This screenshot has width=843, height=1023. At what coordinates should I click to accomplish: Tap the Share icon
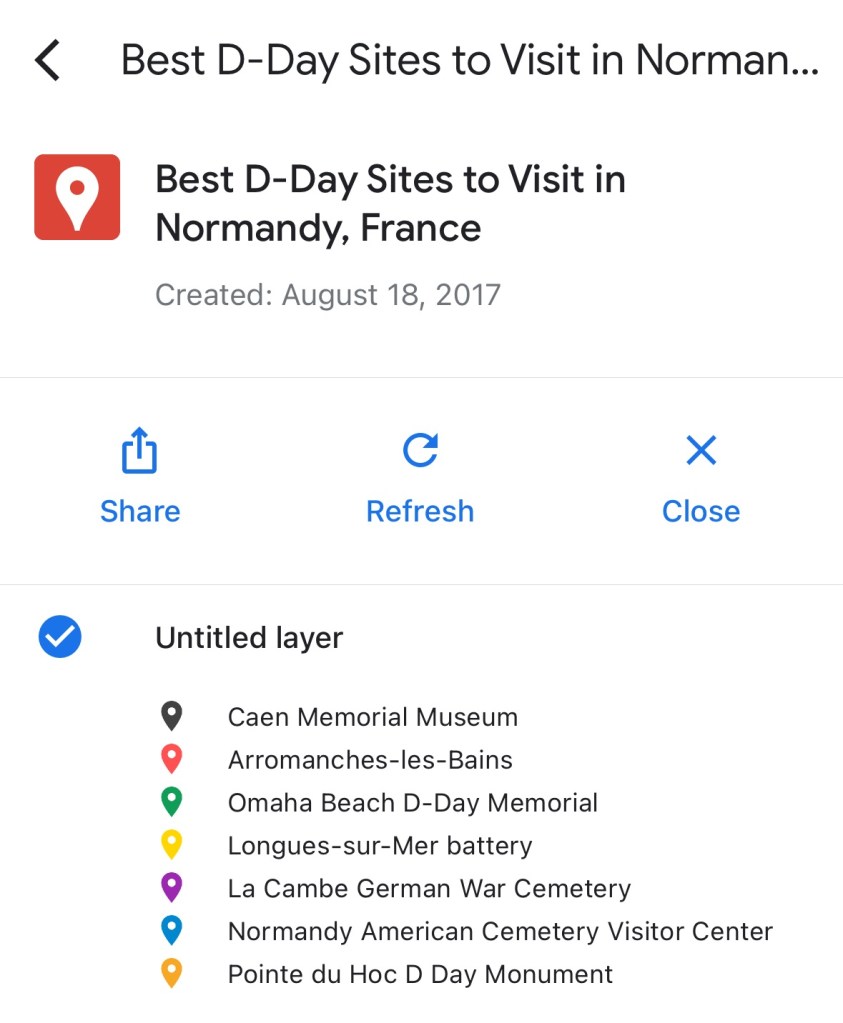pyautogui.click(x=140, y=450)
